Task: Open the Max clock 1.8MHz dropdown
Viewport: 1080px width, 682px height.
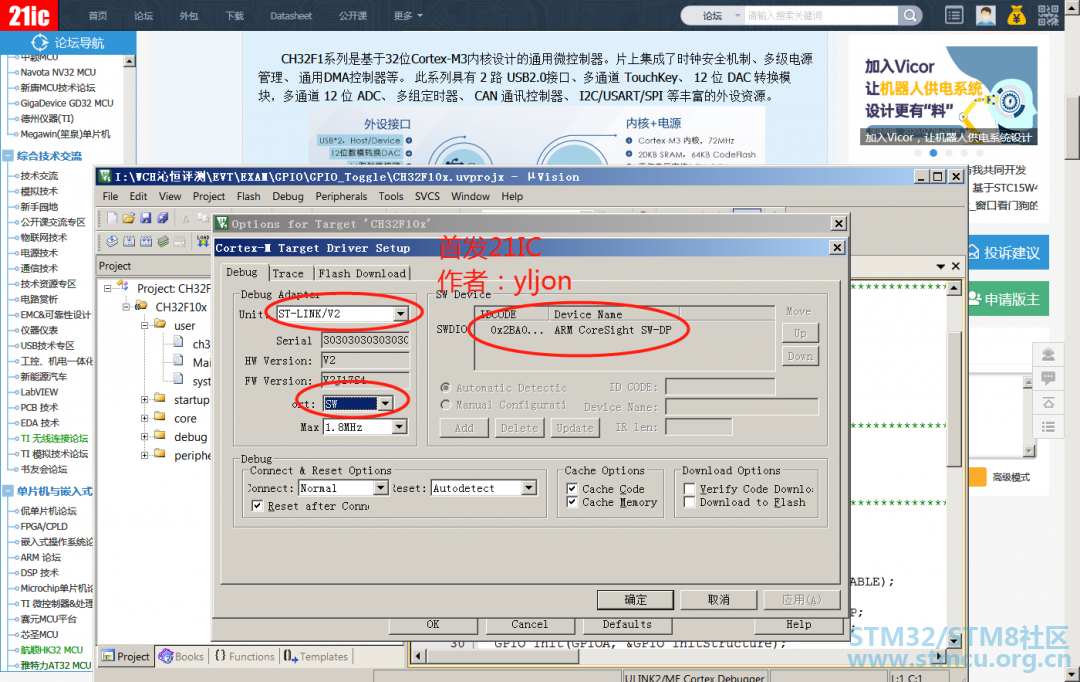Action: 399,427
